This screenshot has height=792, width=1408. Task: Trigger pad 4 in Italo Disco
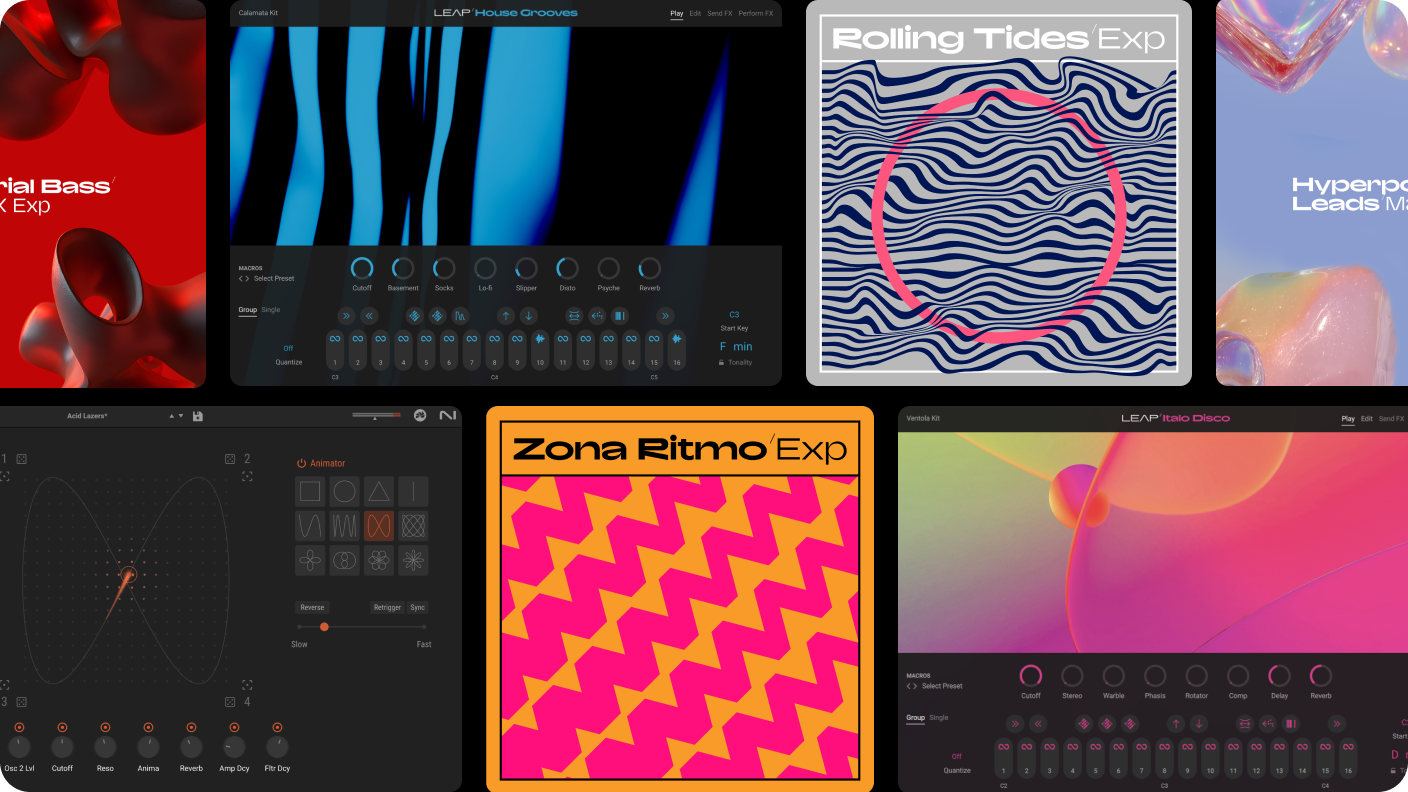point(1072,758)
